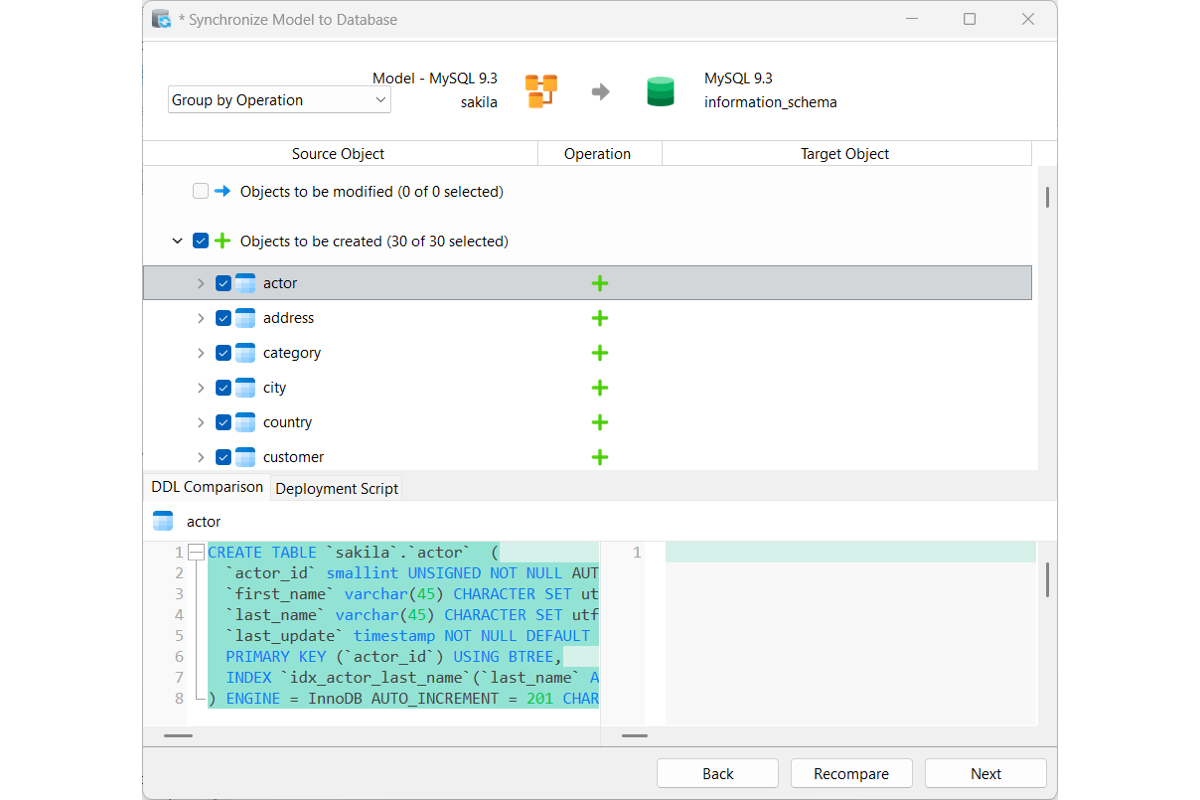This screenshot has width=1200, height=800.
Task: Click the table icon beside the address row
Action: click(x=245, y=318)
